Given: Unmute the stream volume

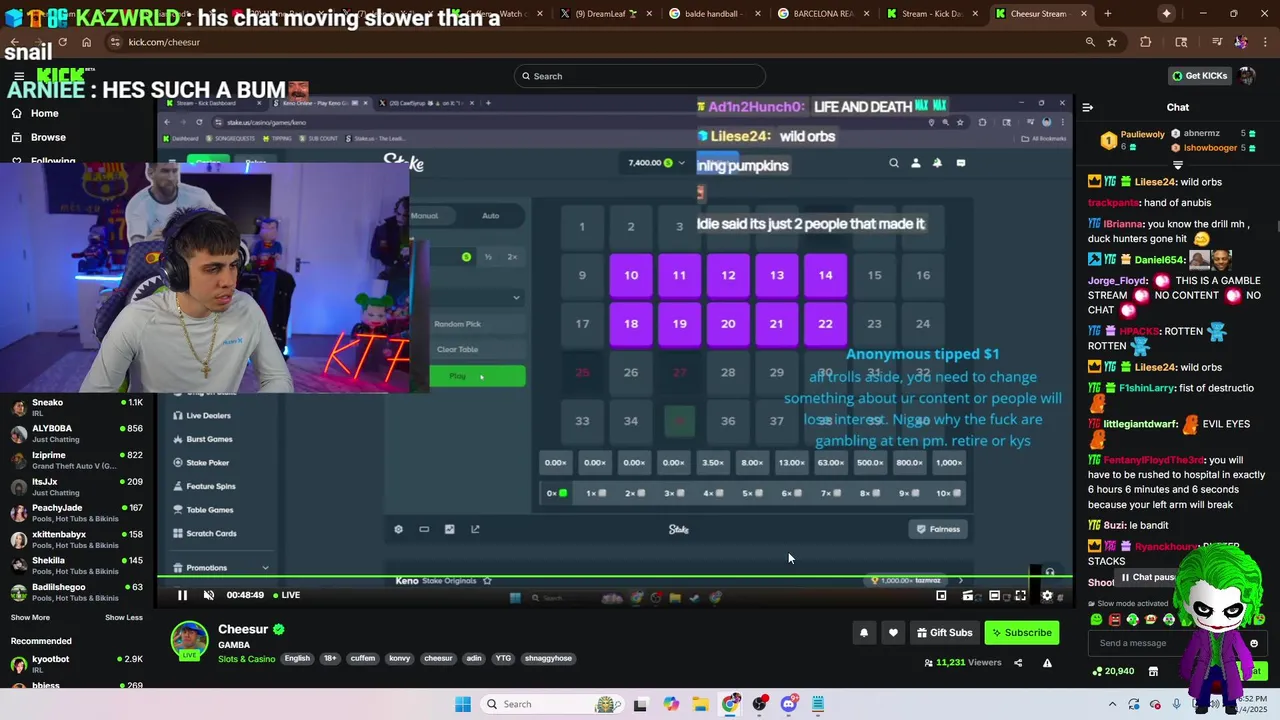Looking at the screenshot, I should pos(208,595).
